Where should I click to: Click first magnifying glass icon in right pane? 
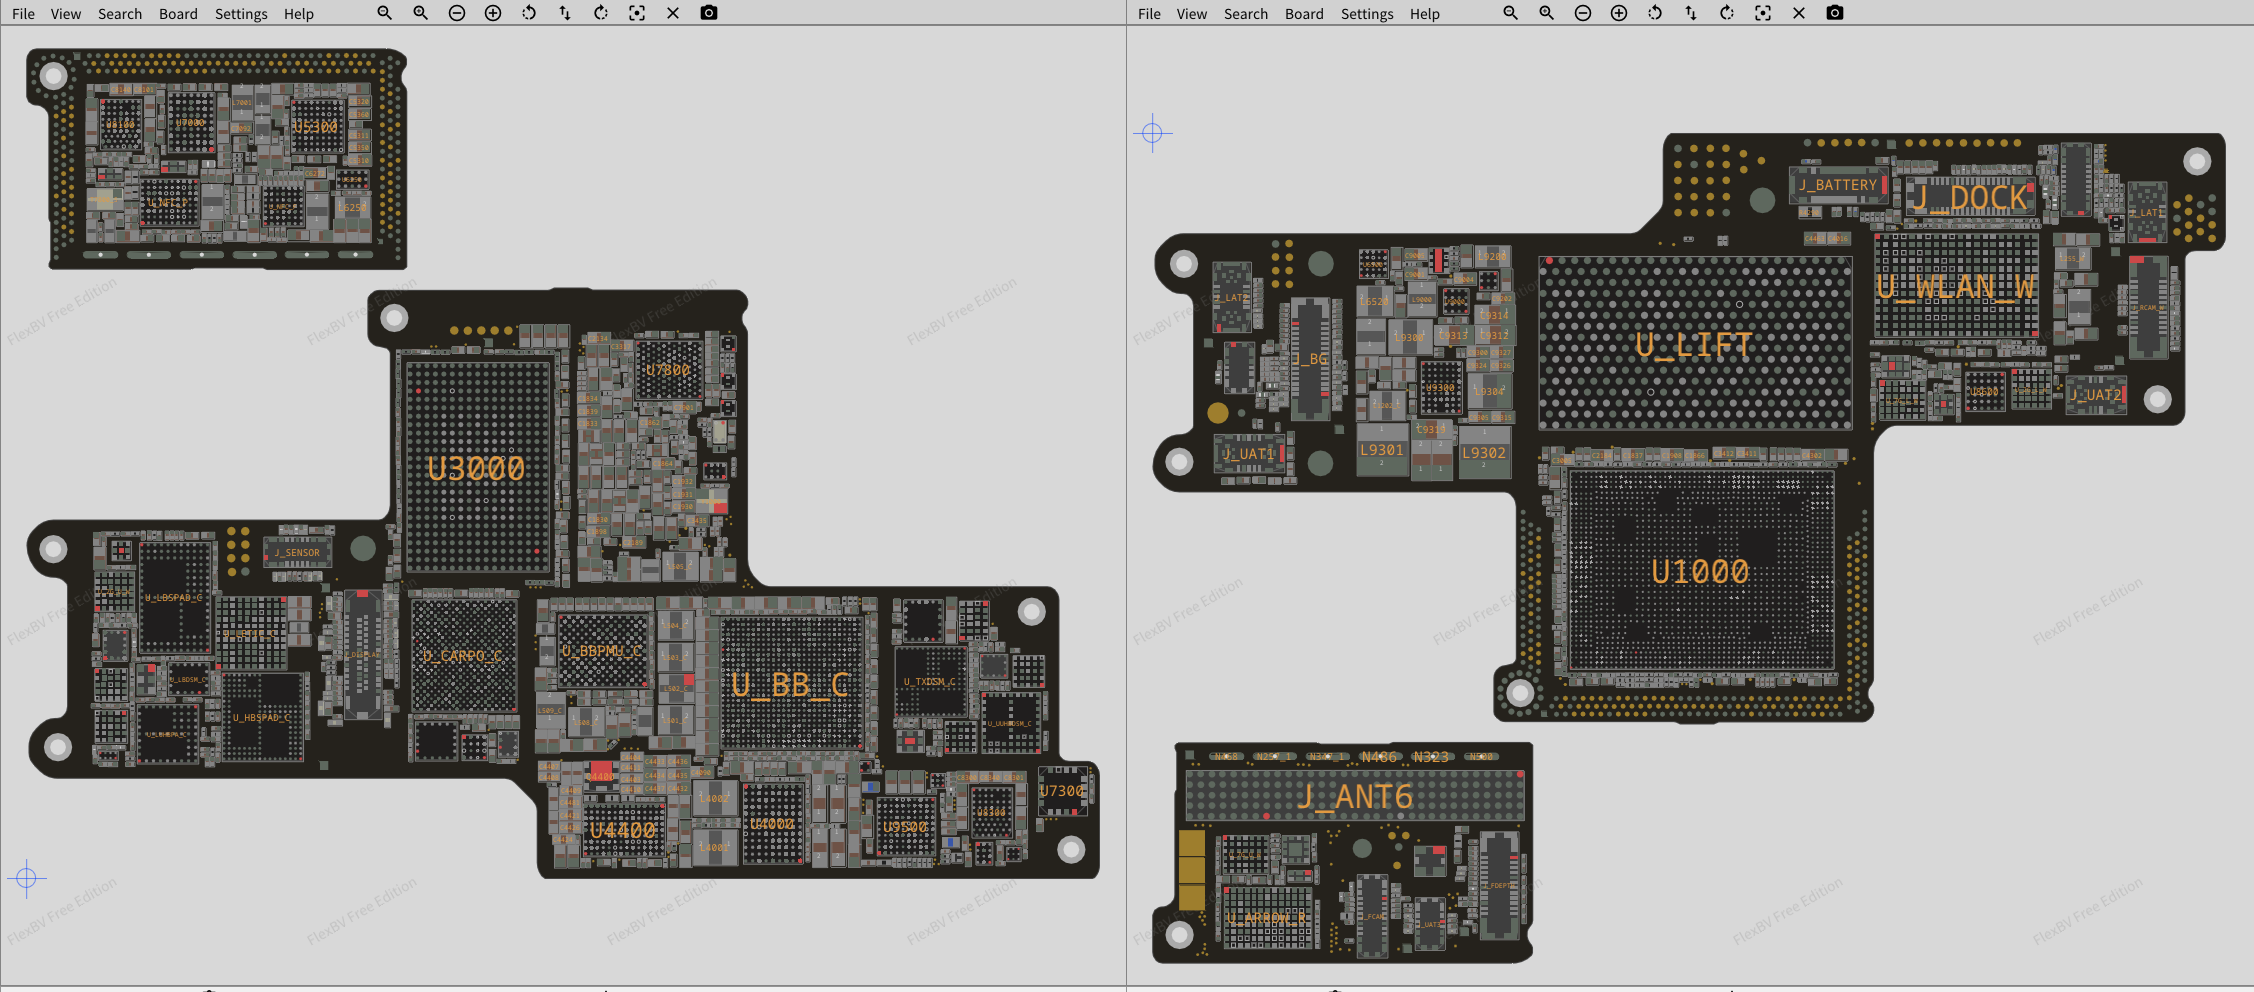(1511, 13)
